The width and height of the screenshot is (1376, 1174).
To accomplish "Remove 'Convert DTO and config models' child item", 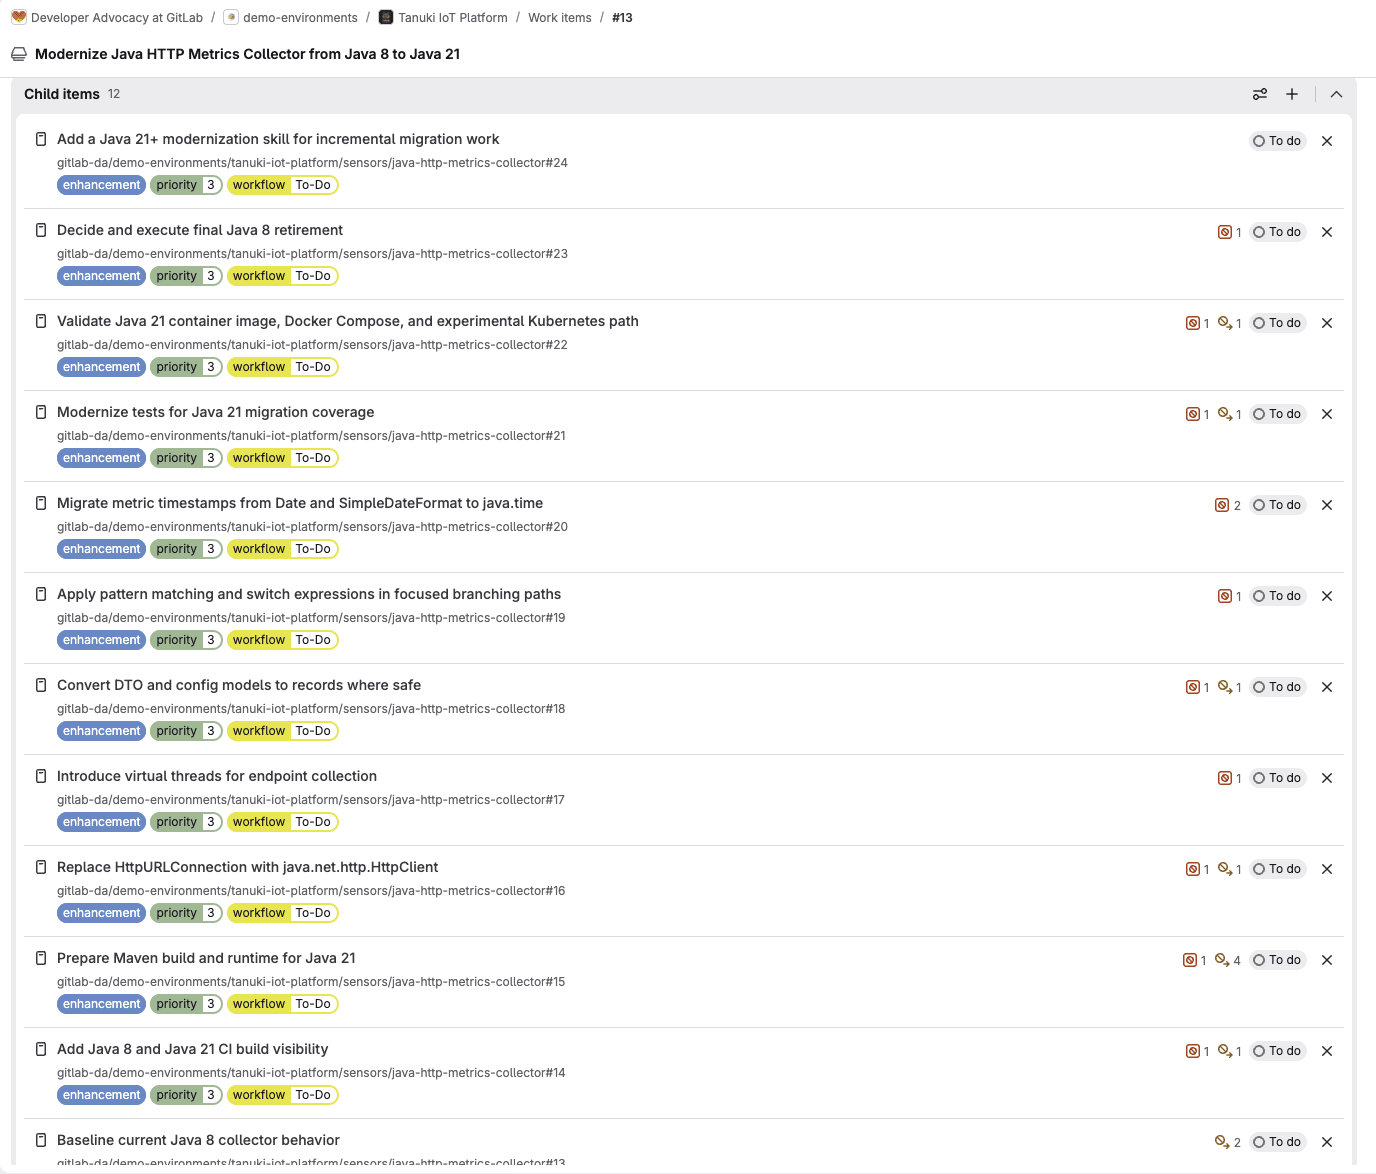I will click(1327, 687).
